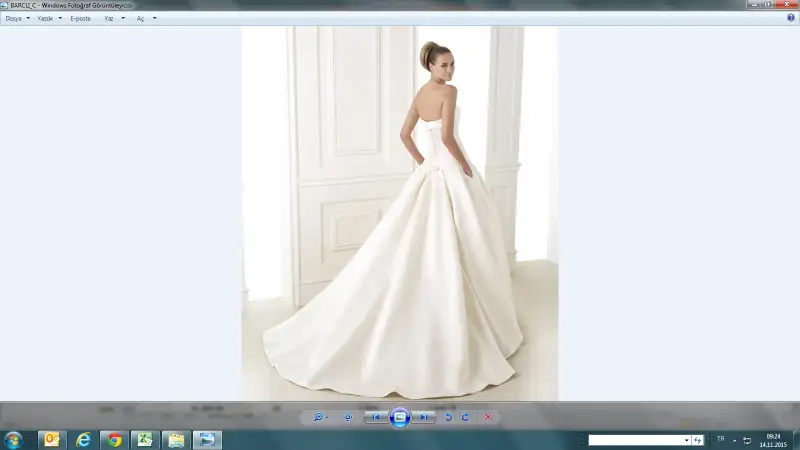Screen dimensions: 800x450
Task: Start the slide show
Action: 399,417
